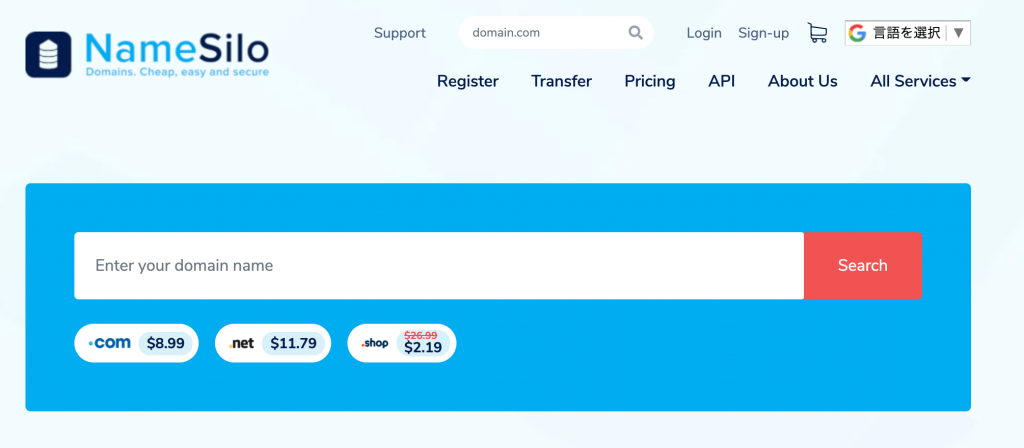Image resolution: width=1024 pixels, height=448 pixels.
Task: Open the language selection dropdown arrow
Action: tap(959, 33)
